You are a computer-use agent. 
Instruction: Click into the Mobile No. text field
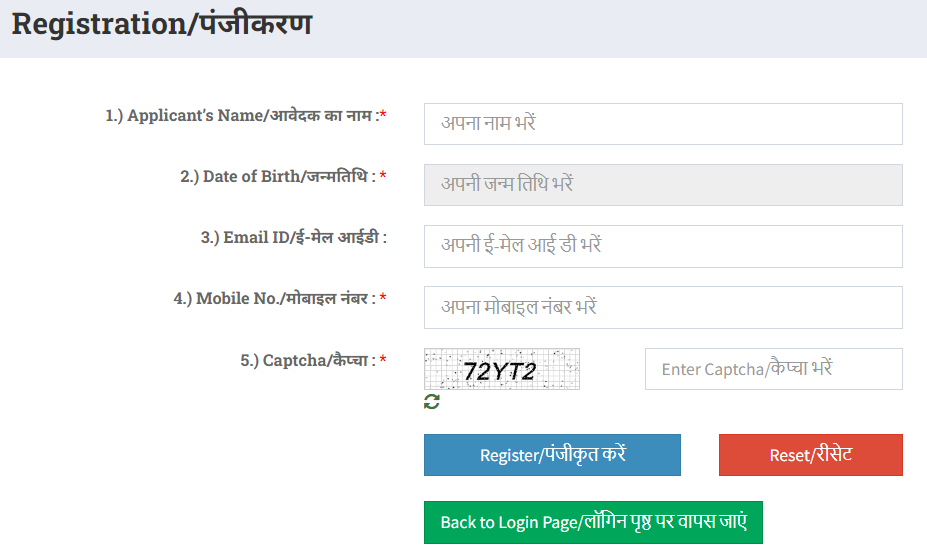(x=663, y=307)
